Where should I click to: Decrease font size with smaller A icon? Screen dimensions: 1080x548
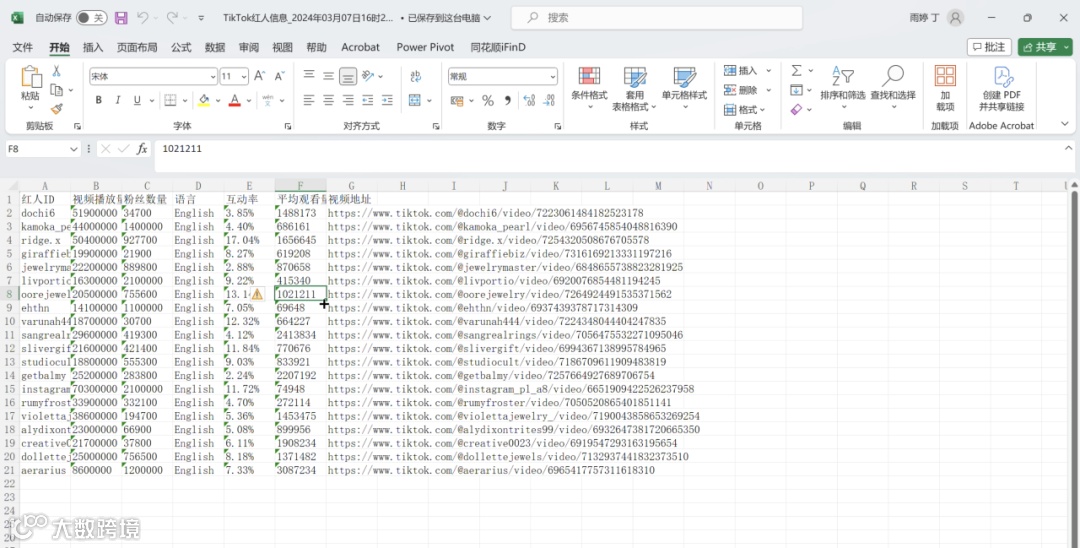(279, 76)
